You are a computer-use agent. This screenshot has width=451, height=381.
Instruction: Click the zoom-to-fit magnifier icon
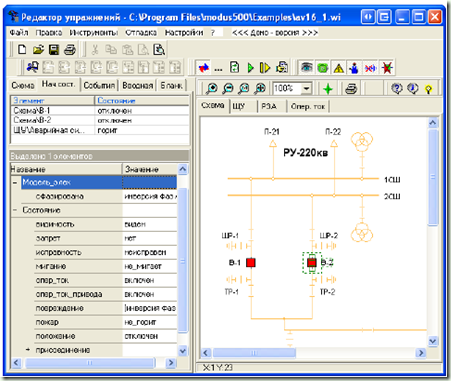pyautogui.click(x=244, y=88)
